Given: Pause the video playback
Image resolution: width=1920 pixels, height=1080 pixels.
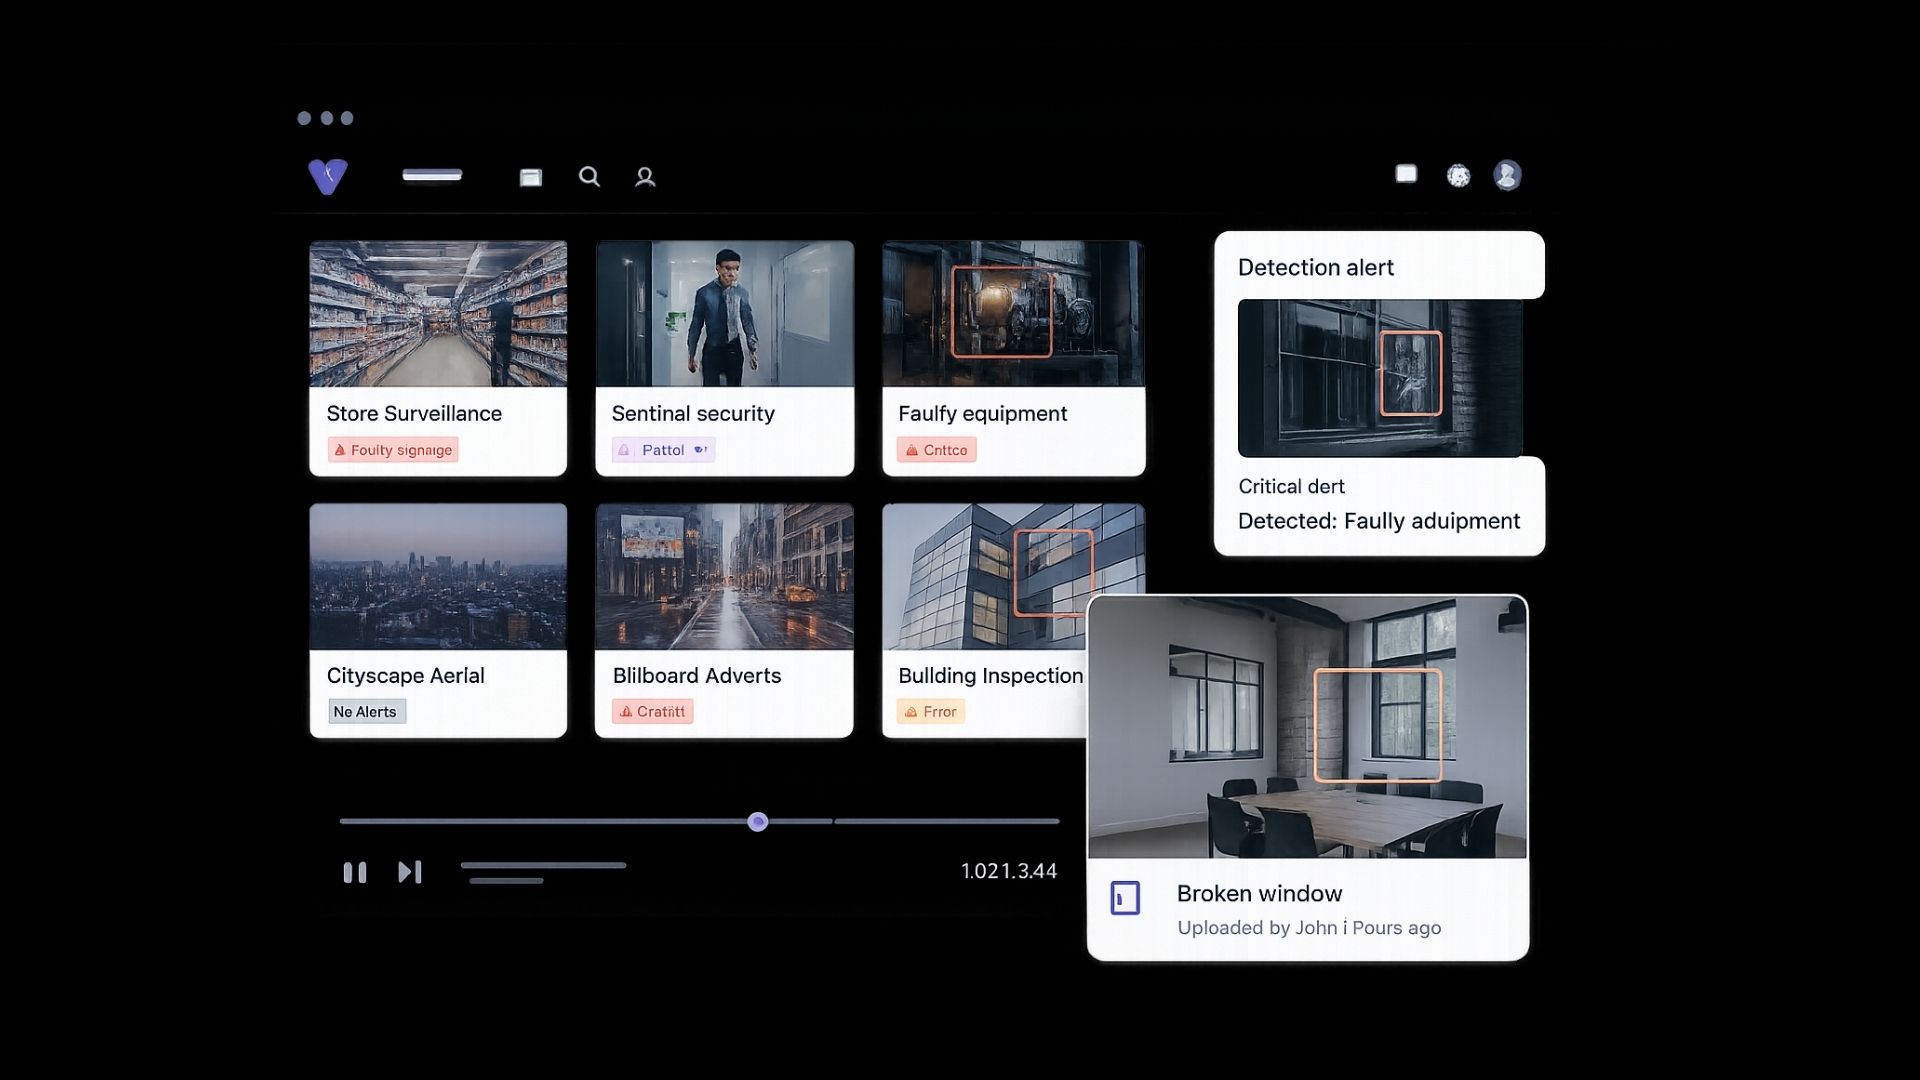Looking at the screenshot, I should 355,872.
